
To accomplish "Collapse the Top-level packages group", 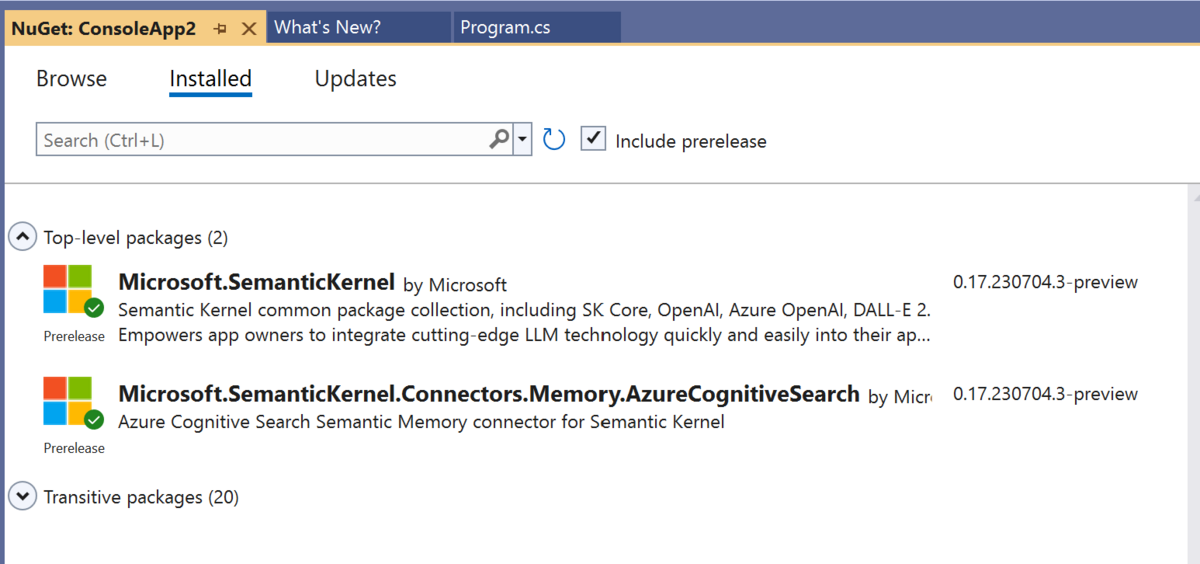I will click(x=20, y=238).
